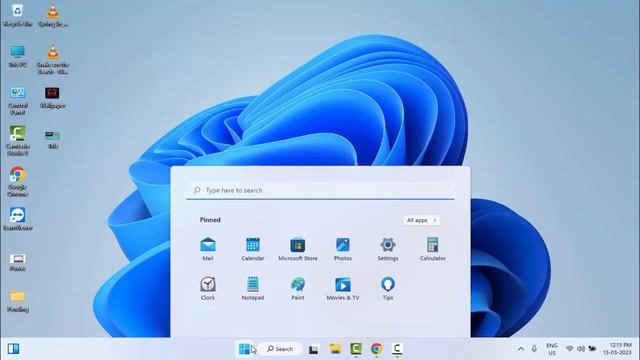The height and width of the screenshot is (360, 640).
Task: Open the Tips app
Action: point(388,289)
